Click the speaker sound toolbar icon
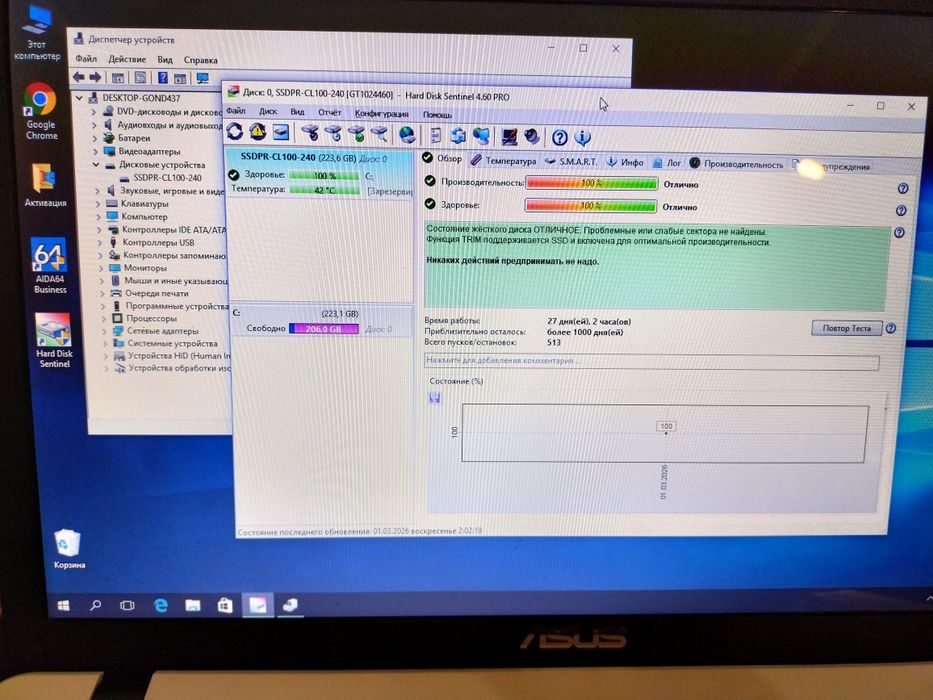Screen dimensions: 933x700 coord(532,137)
